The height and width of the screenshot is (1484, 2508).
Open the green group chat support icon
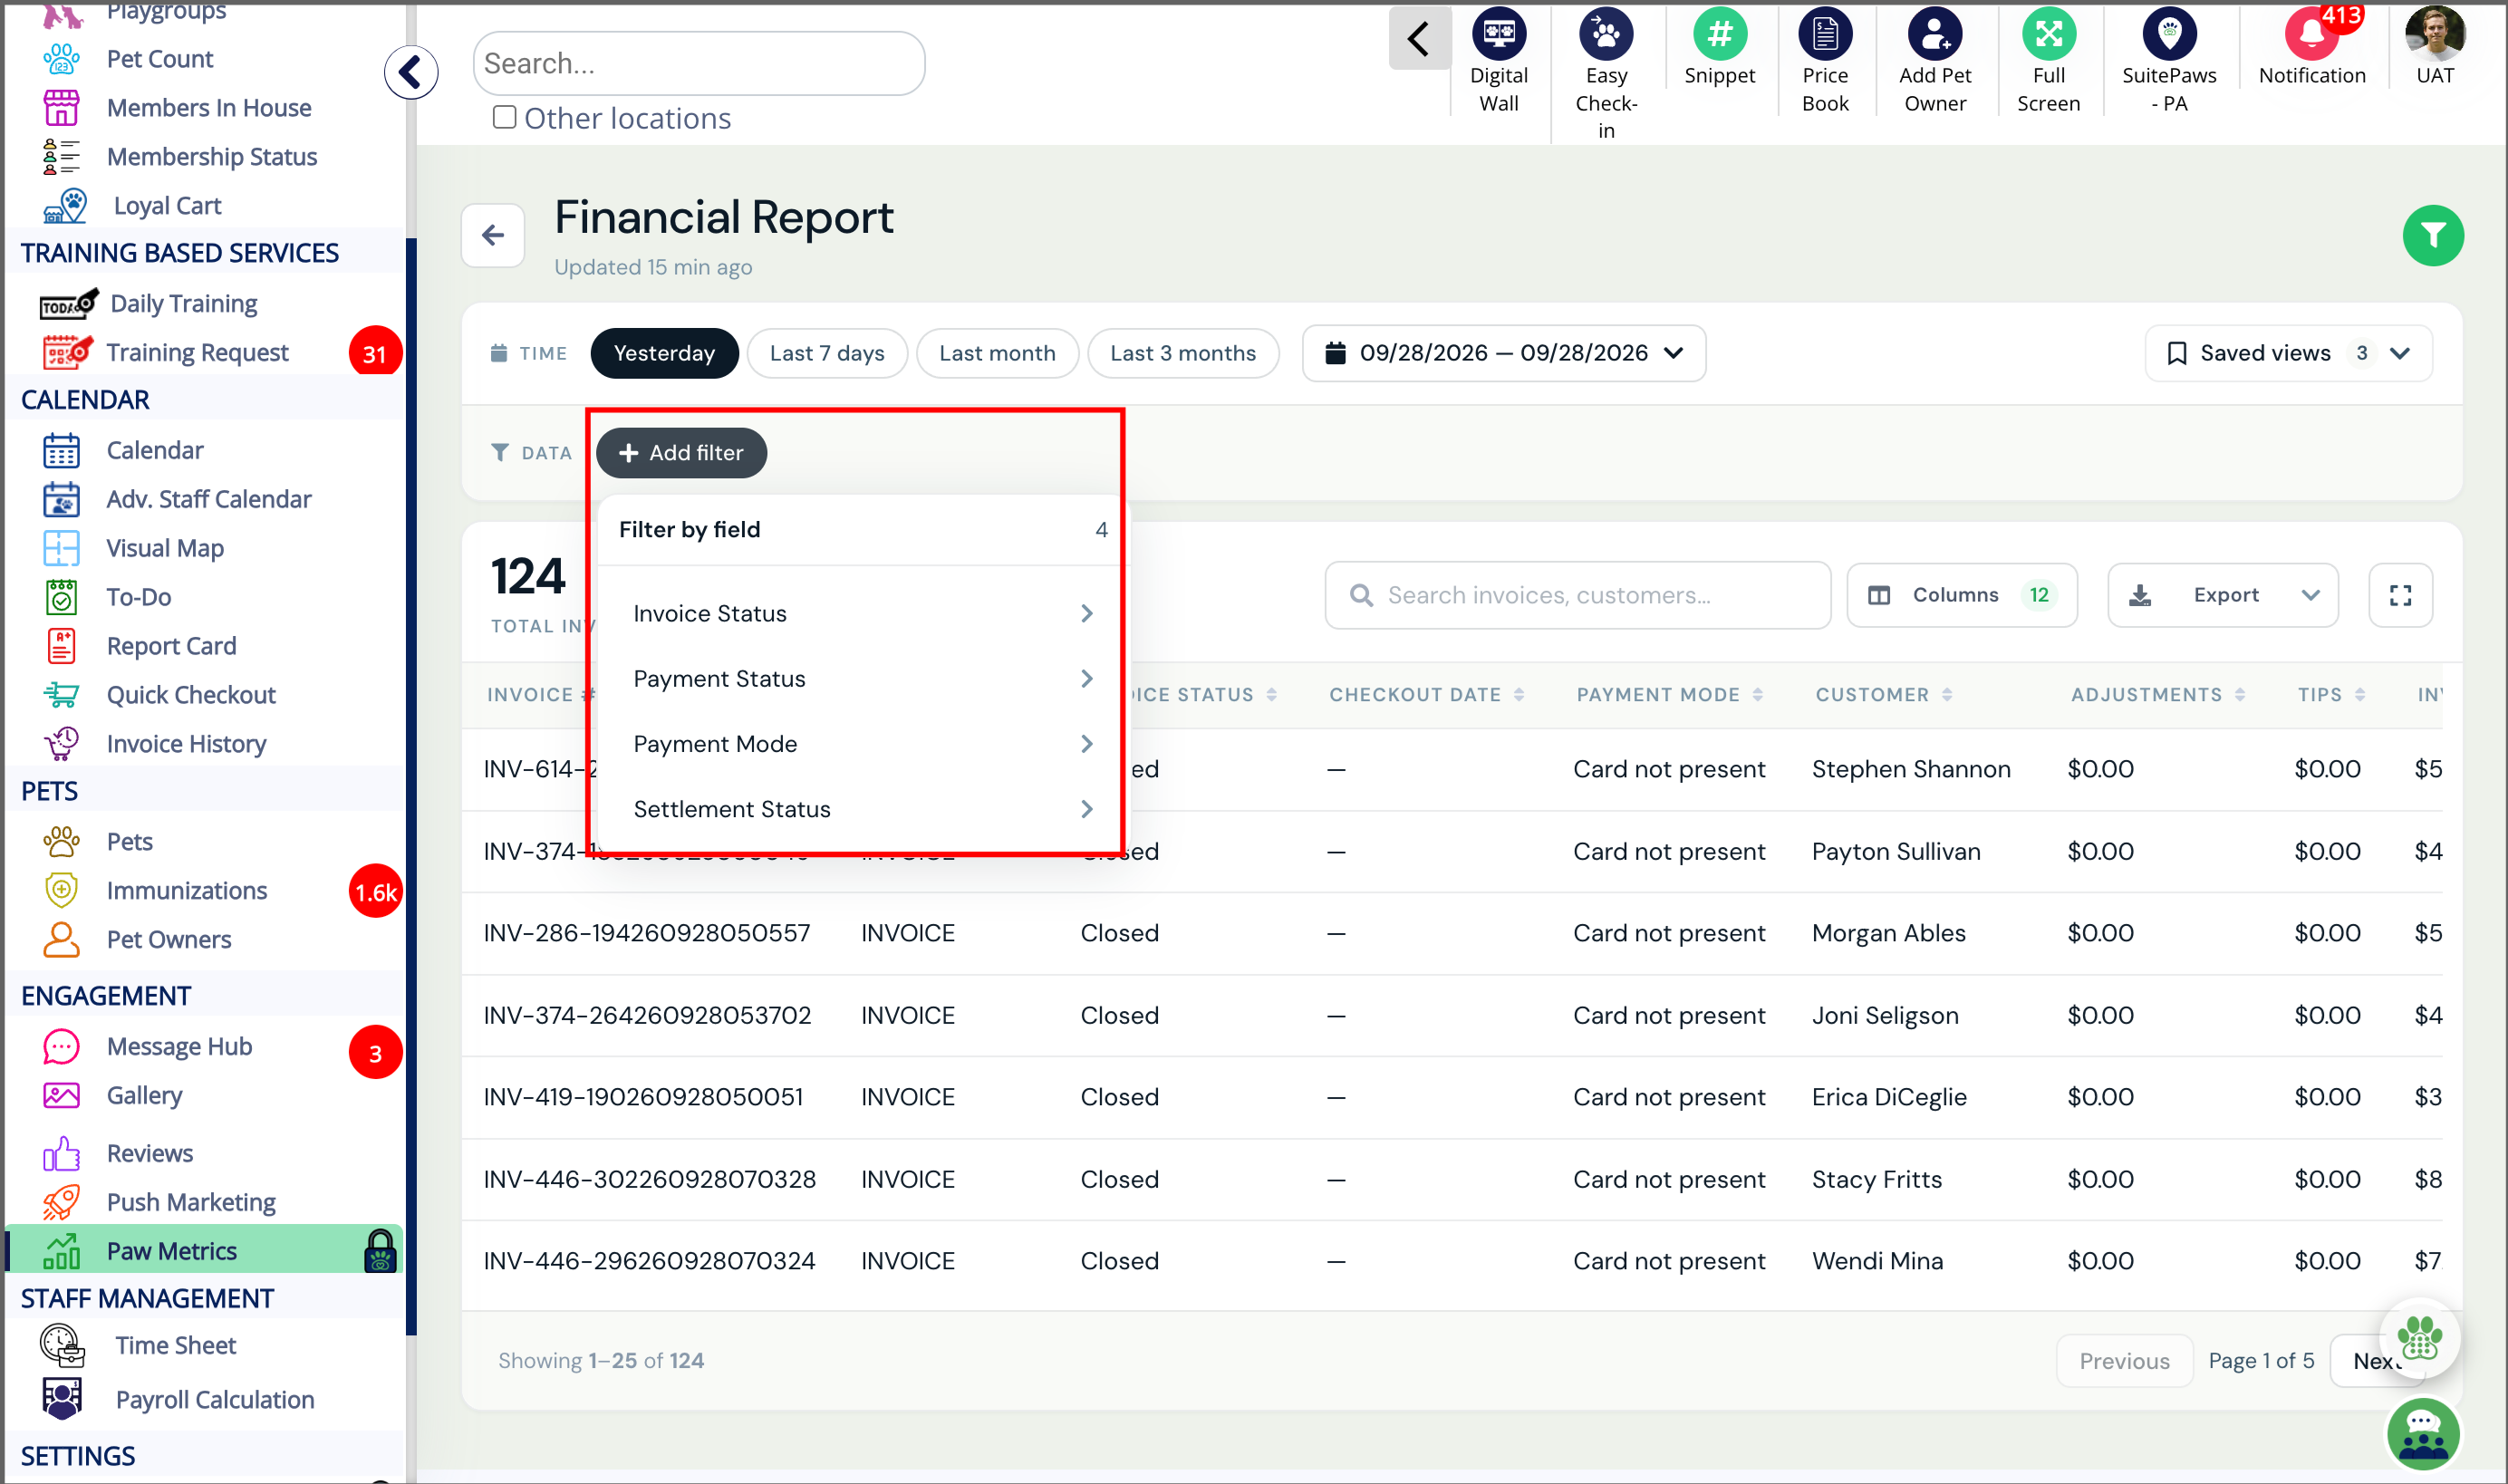click(2421, 1435)
